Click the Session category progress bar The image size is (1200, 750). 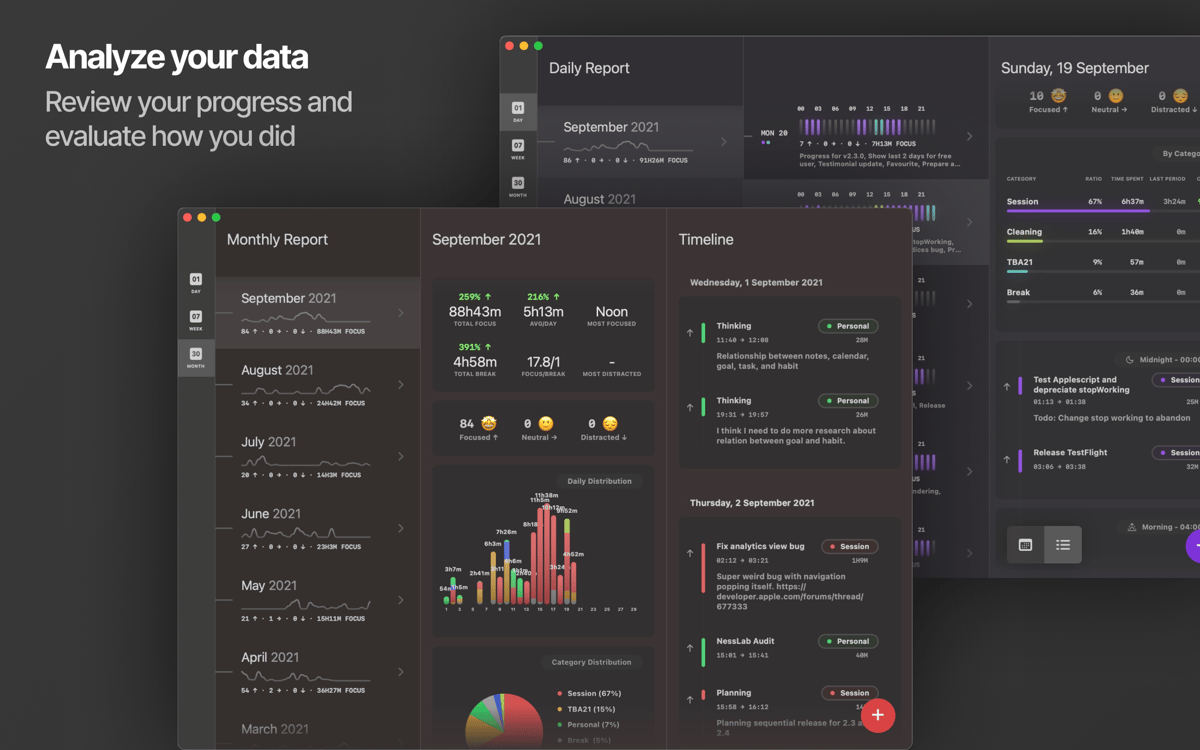(x=1077, y=211)
